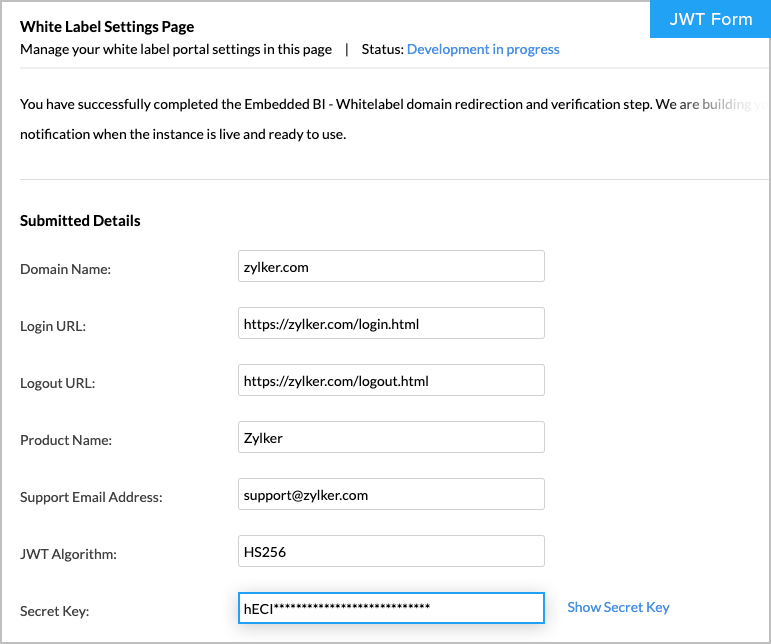Select the Status label text
The width and height of the screenshot is (771, 644).
(383, 49)
